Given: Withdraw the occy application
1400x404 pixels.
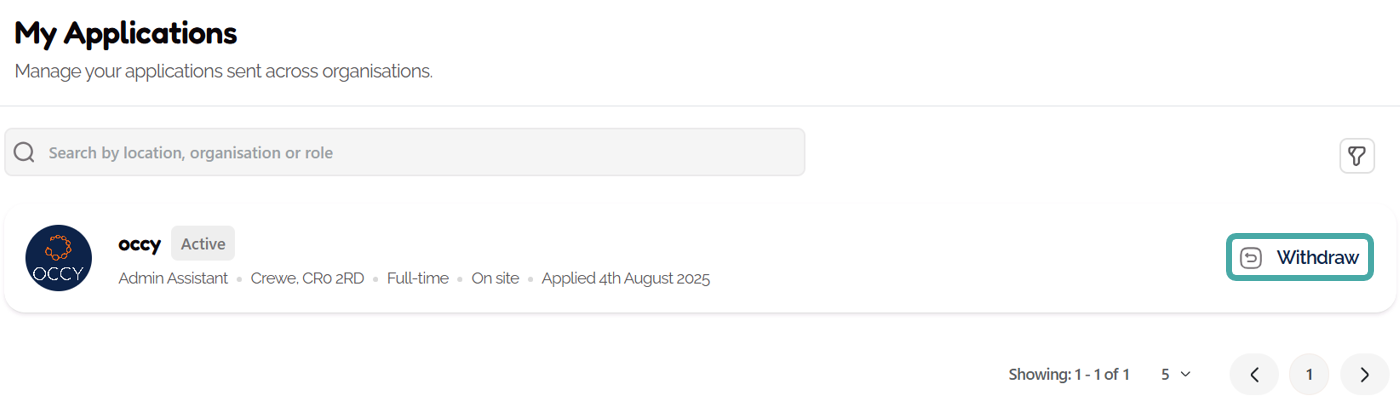Looking at the screenshot, I should (1300, 258).
